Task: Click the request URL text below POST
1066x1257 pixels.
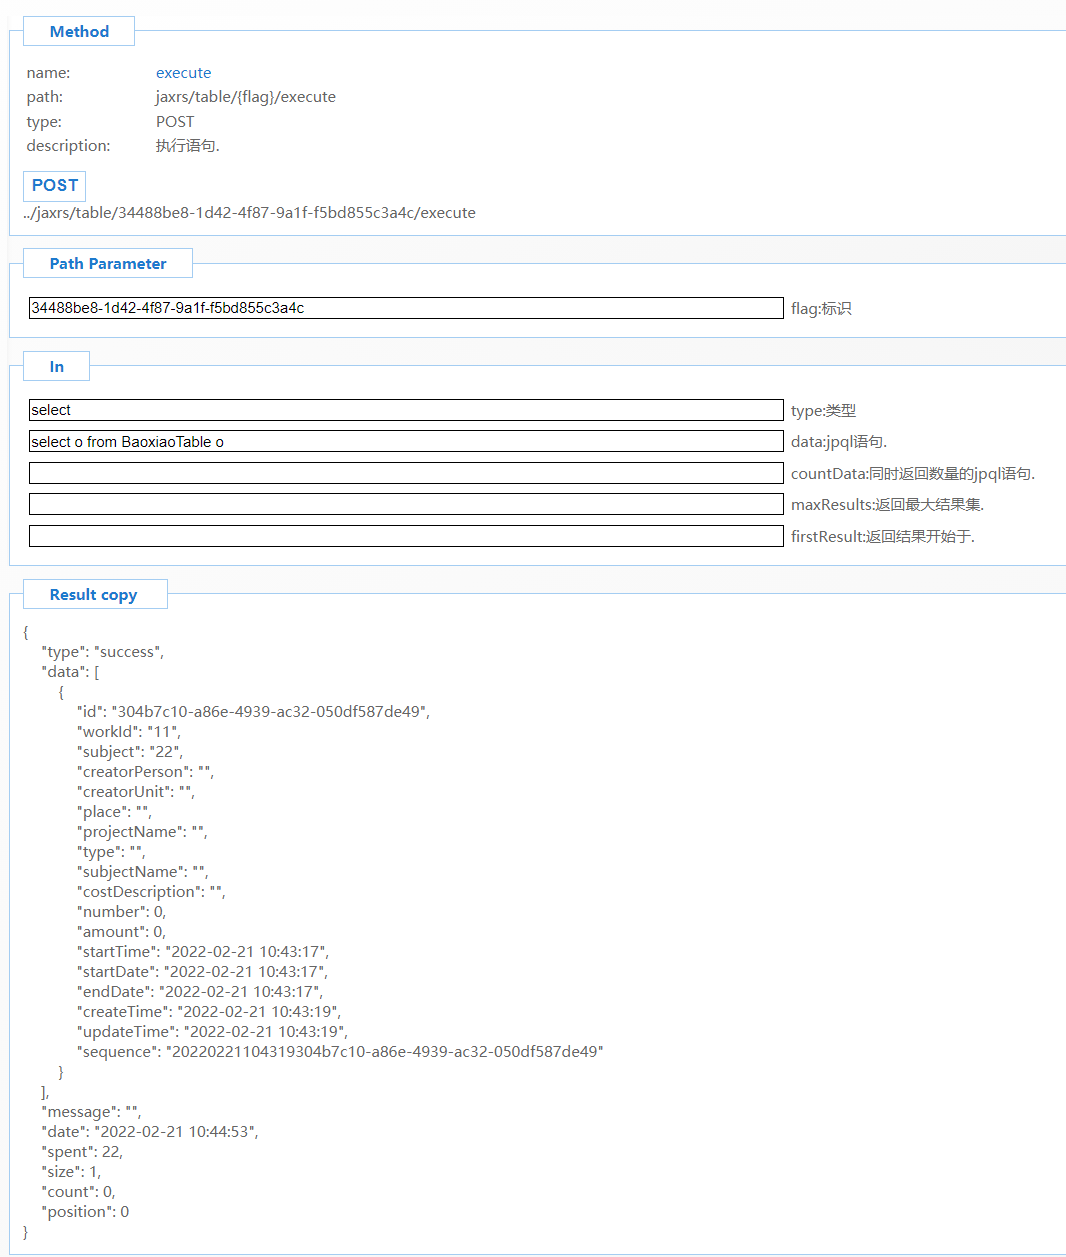Action: click(250, 213)
